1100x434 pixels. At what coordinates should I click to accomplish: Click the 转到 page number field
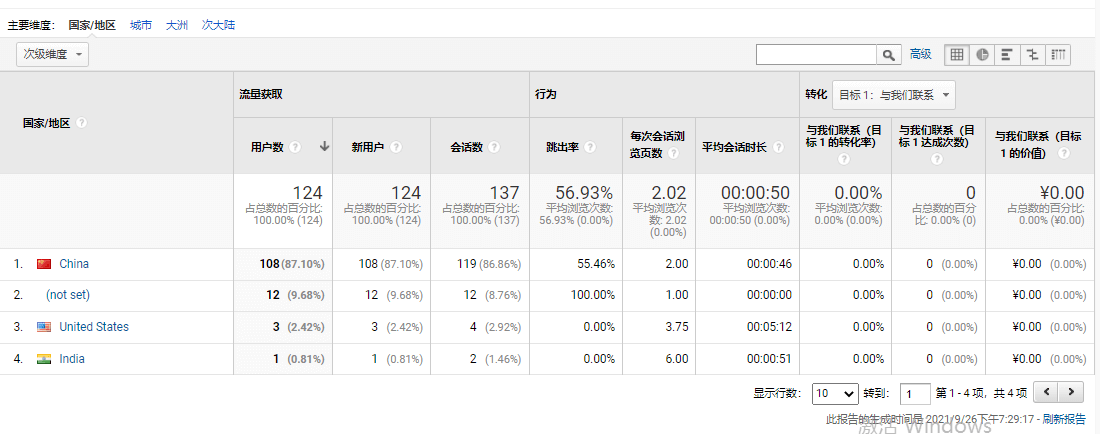point(915,393)
